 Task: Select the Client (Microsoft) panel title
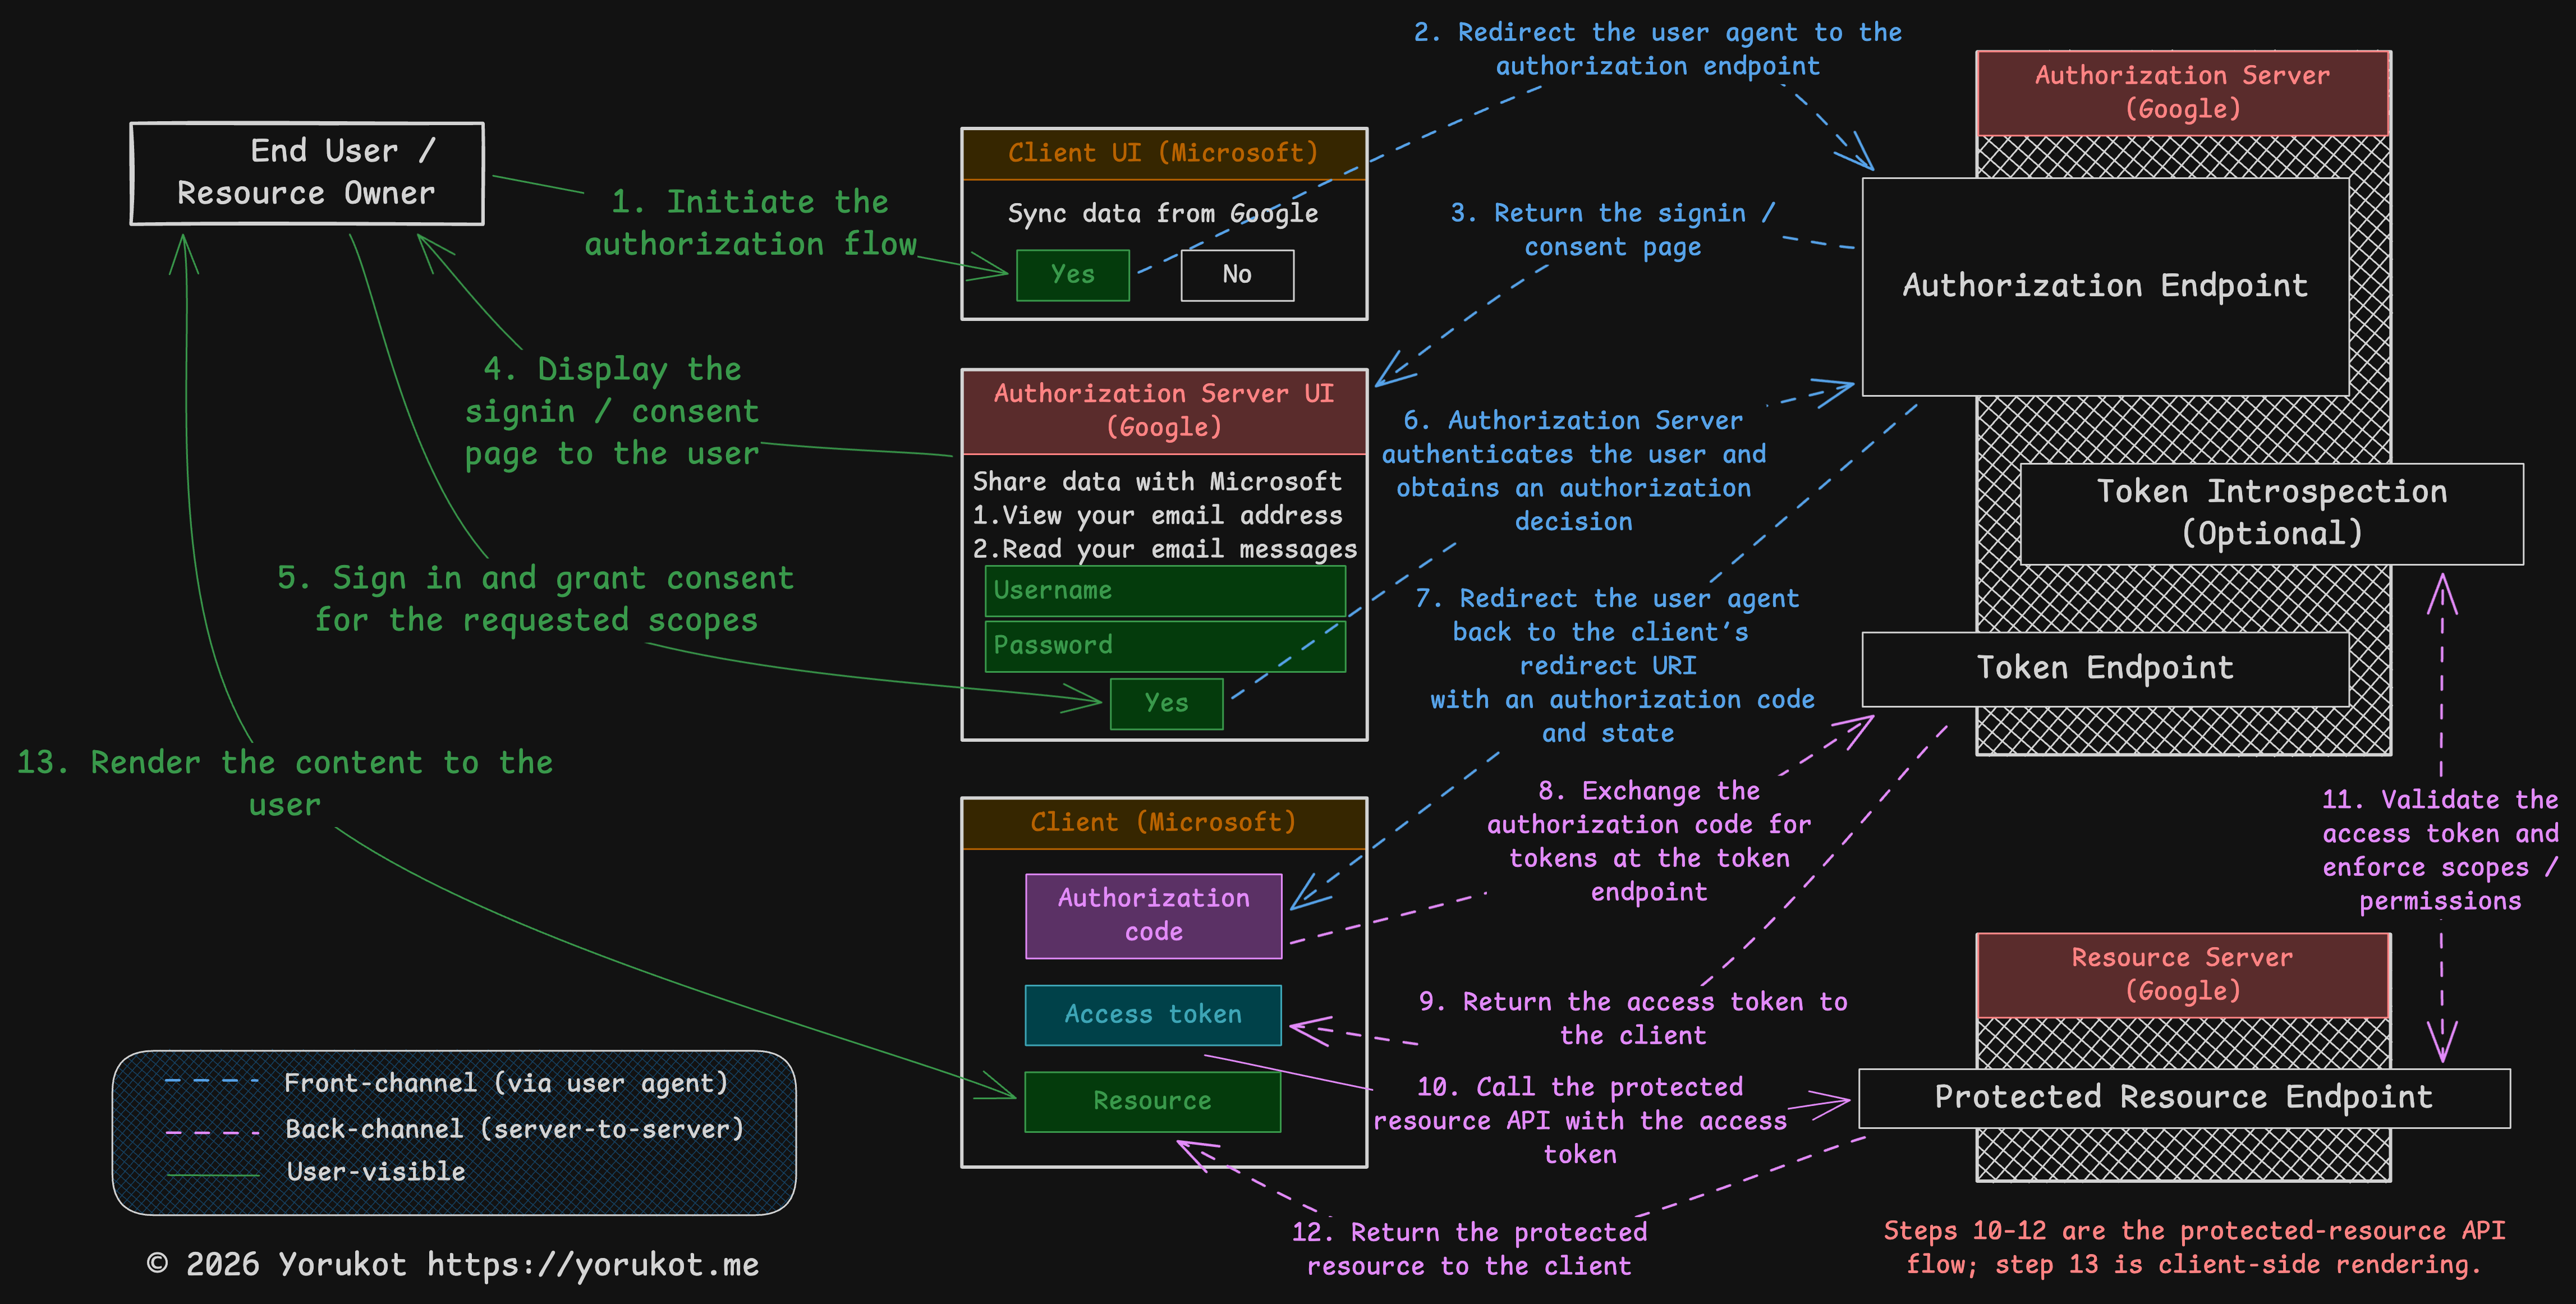point(1163,821)
